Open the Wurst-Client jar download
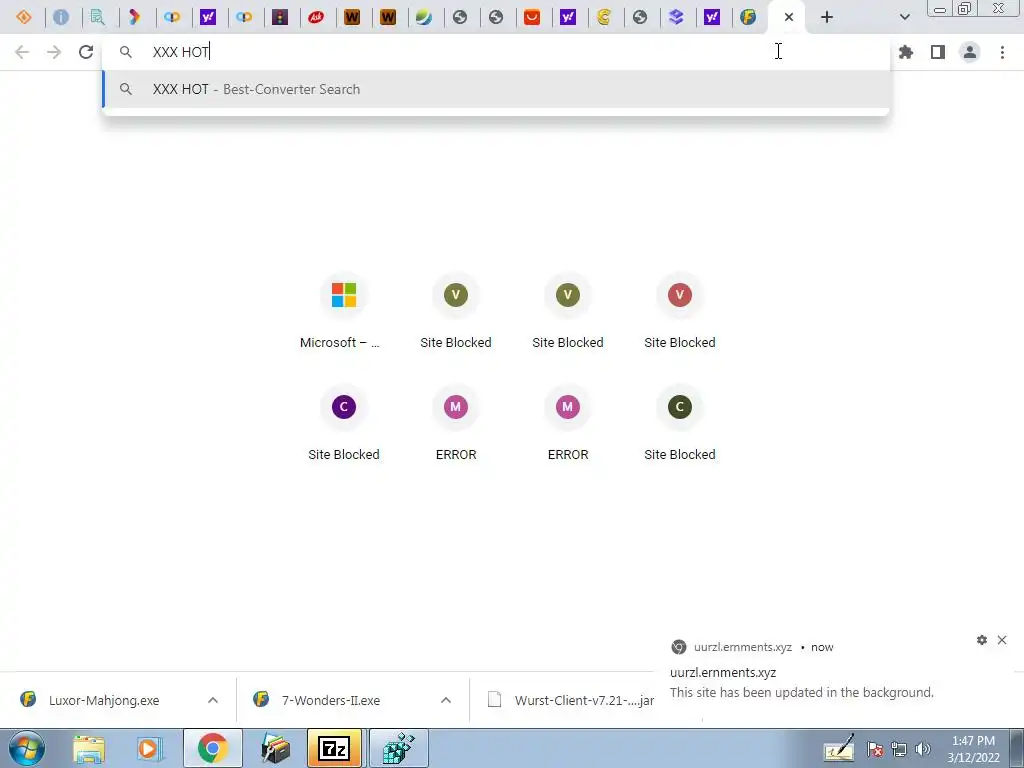Screen dimensions: 1024x768 (x=569, y=700)
